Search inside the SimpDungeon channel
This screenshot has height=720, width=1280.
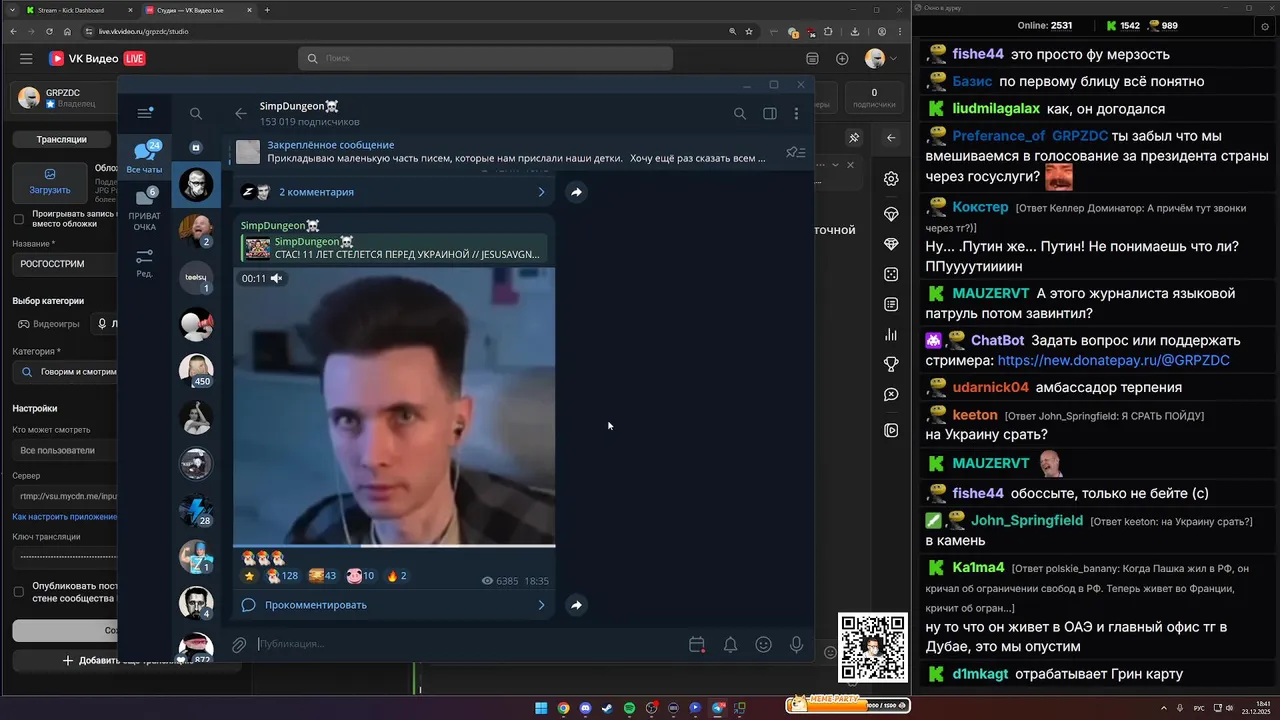(740, 114)
